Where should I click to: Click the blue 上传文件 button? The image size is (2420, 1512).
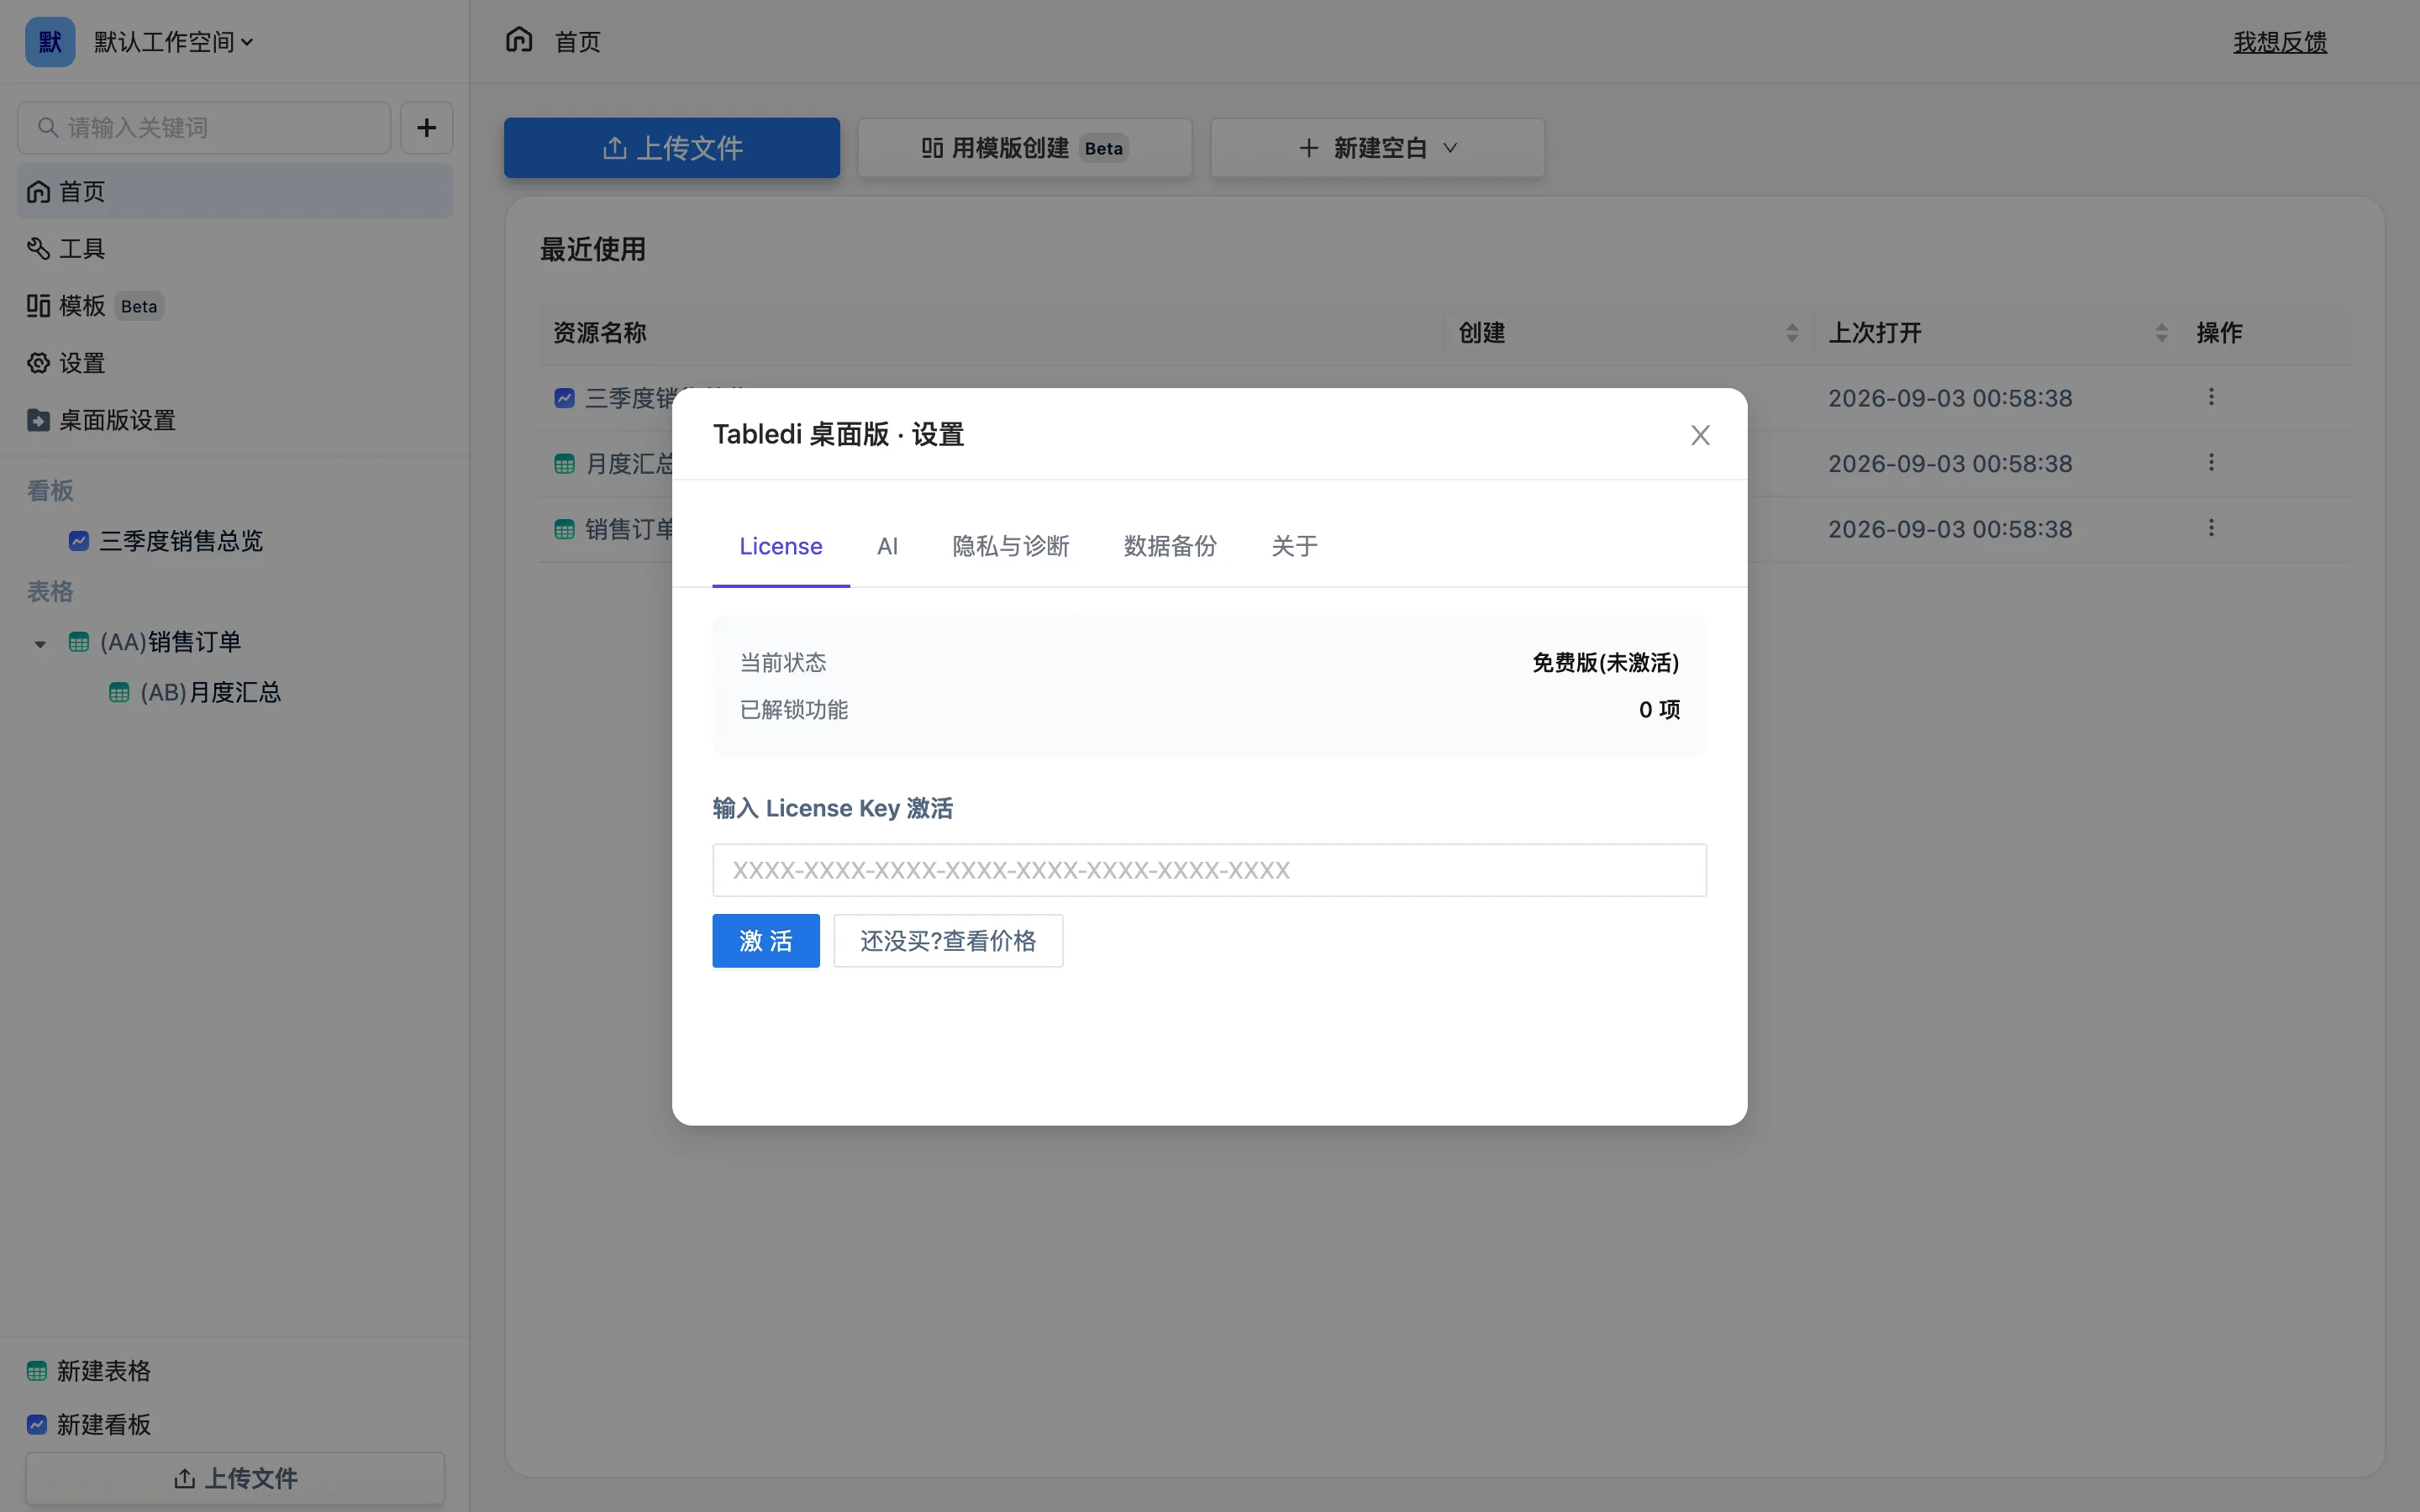pos(672,148)
